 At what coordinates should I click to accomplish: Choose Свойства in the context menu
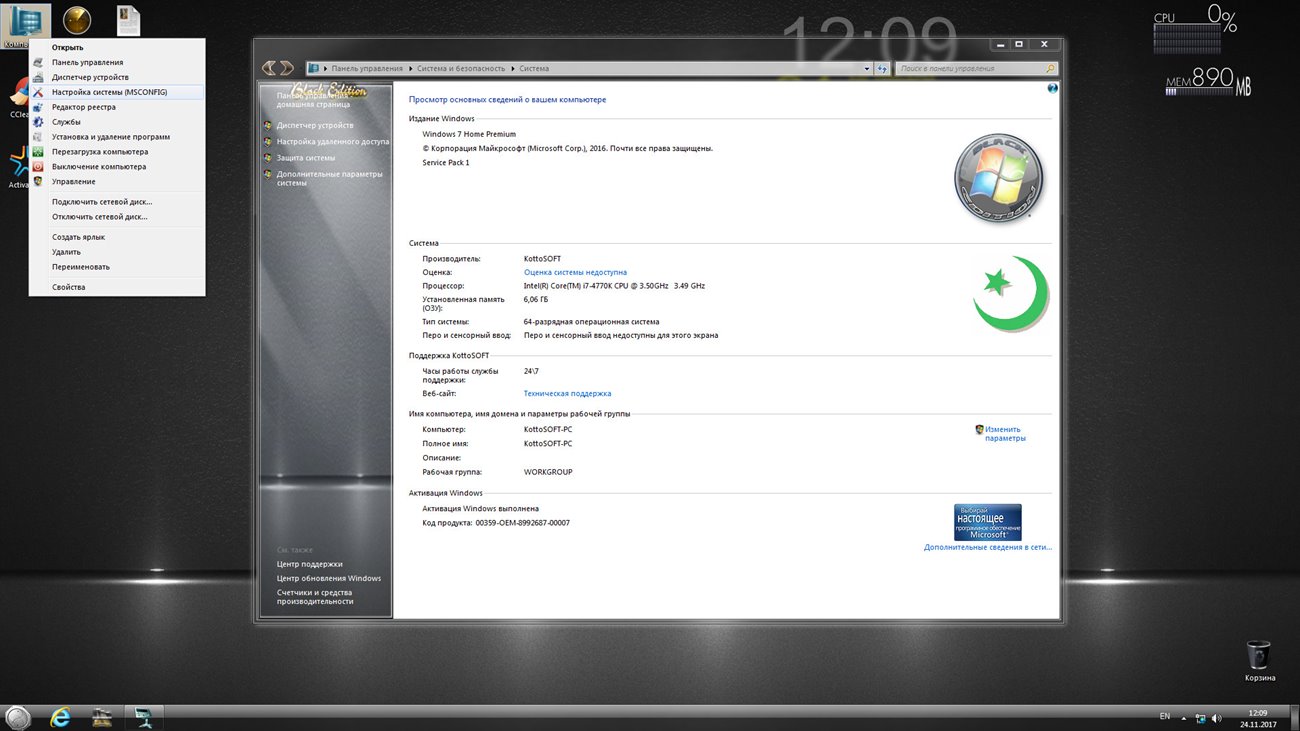[x=68, y=287]
